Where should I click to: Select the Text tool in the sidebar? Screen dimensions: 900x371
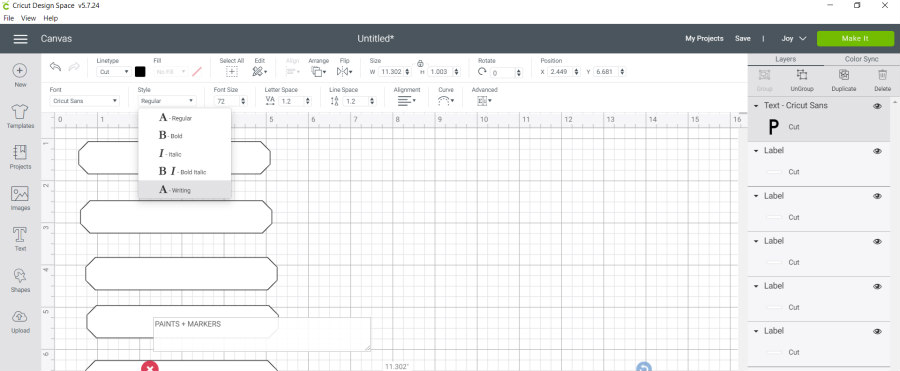[x=20, y=239]
